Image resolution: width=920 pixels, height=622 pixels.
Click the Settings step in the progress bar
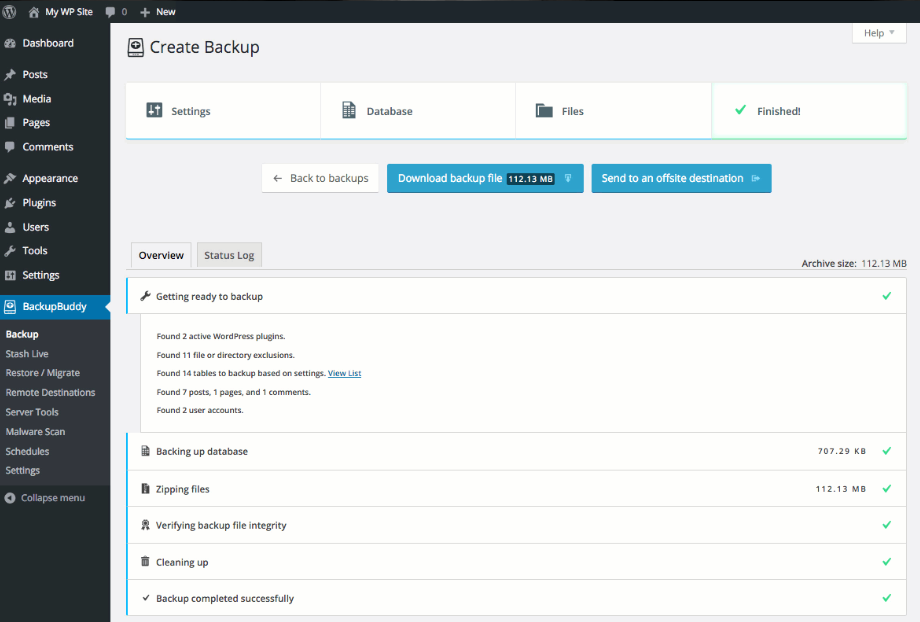tap(223, 111)
